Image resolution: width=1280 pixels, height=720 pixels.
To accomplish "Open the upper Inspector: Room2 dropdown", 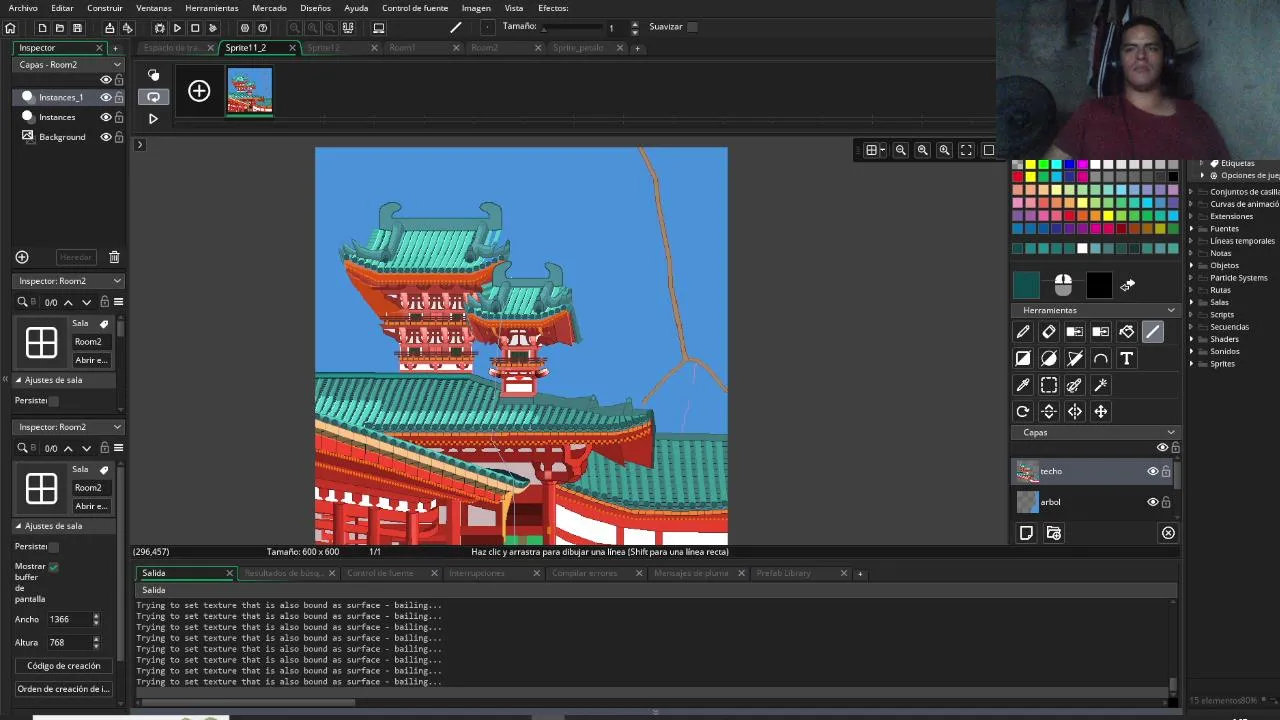I will coord(69,281).
